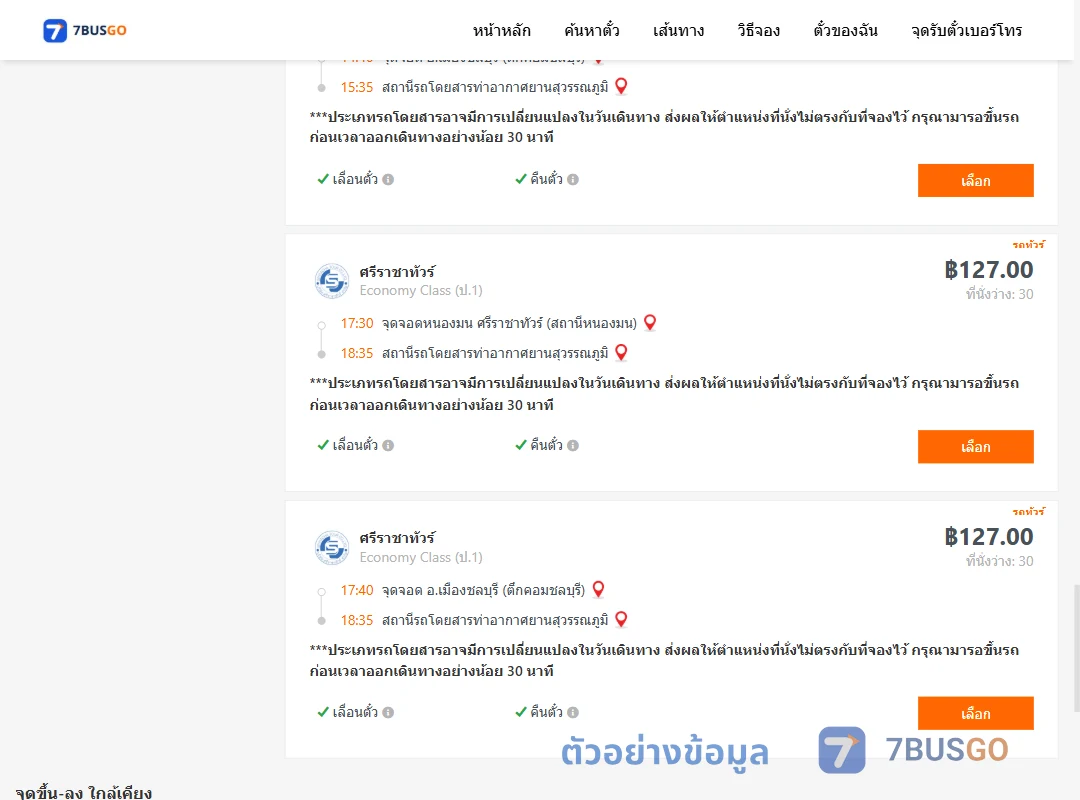
Task: Choose เลือก for the 17:40 ชลบุรี trip
Action: (975, 713)
